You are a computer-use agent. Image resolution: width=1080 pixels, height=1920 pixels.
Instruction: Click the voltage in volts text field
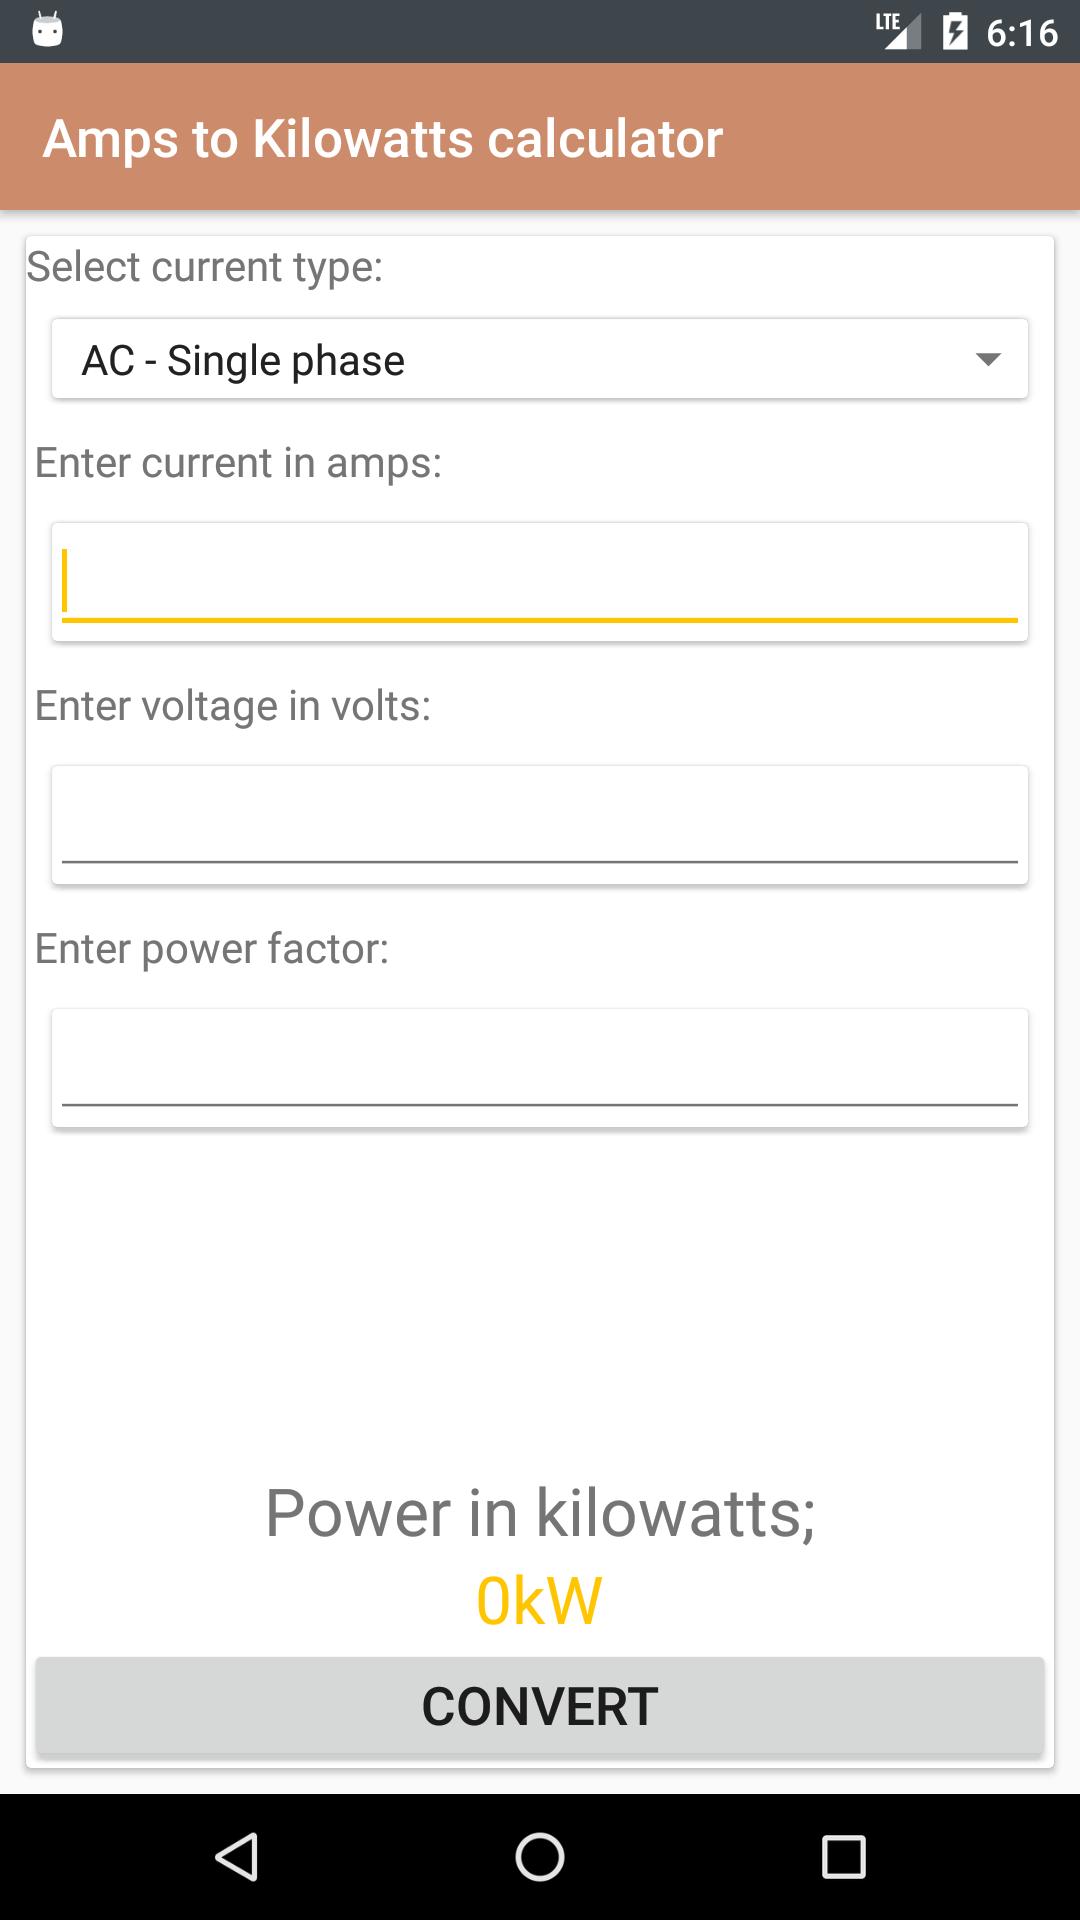pyautogui.click(x=539, y=825)
